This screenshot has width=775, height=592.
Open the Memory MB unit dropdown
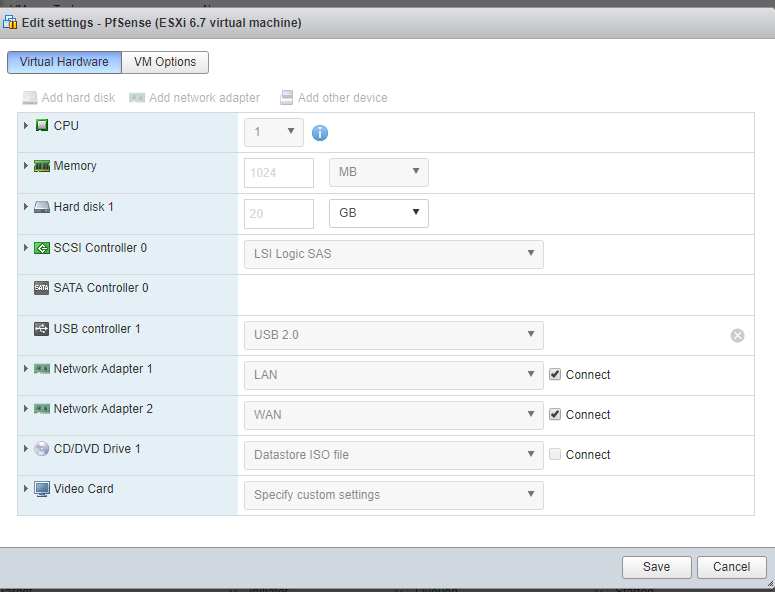point(379,172)
